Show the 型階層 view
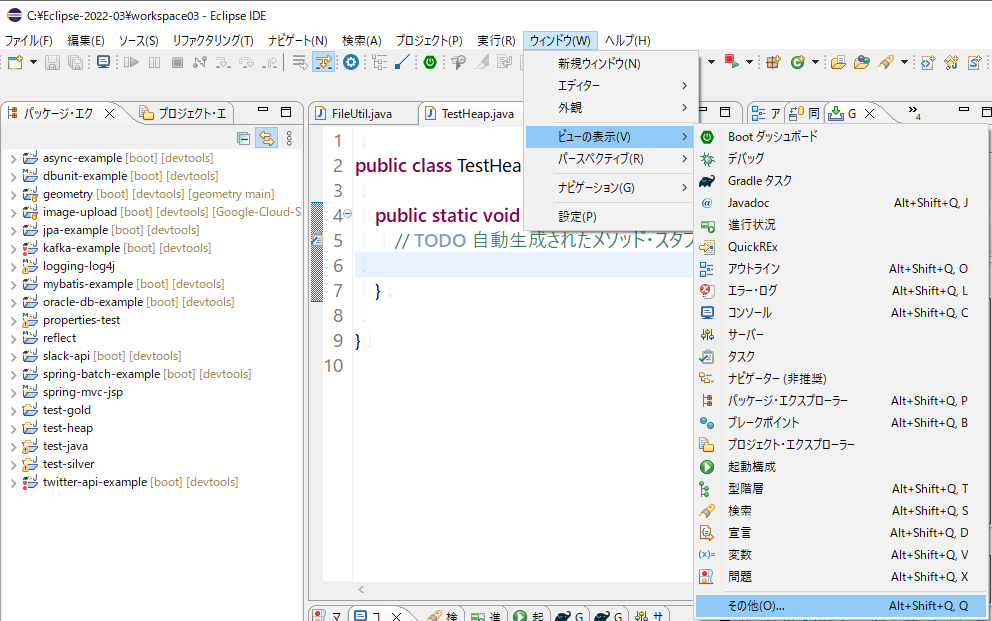Image resolution: width=992 pixels, height=621 pixels. coord(841,489)
